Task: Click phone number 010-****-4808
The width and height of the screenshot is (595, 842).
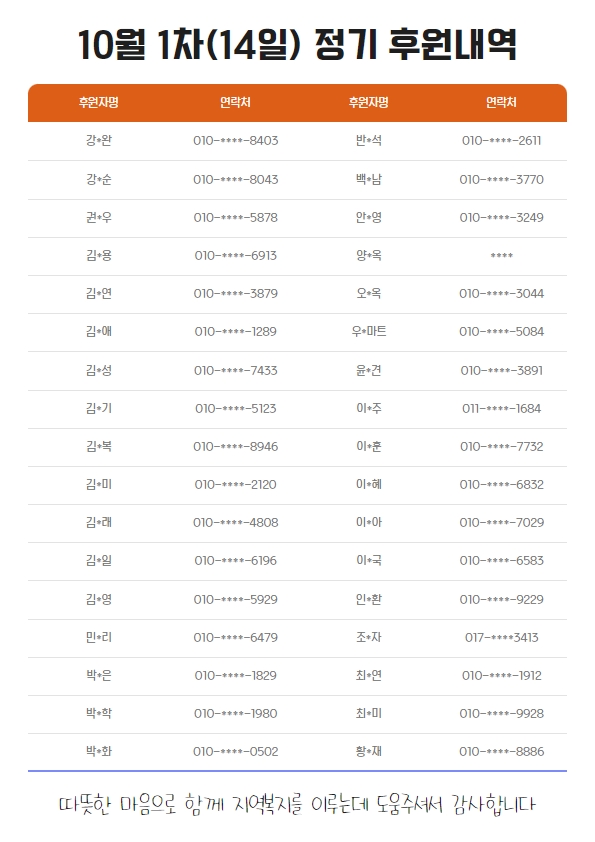Action: coord(236,522)
